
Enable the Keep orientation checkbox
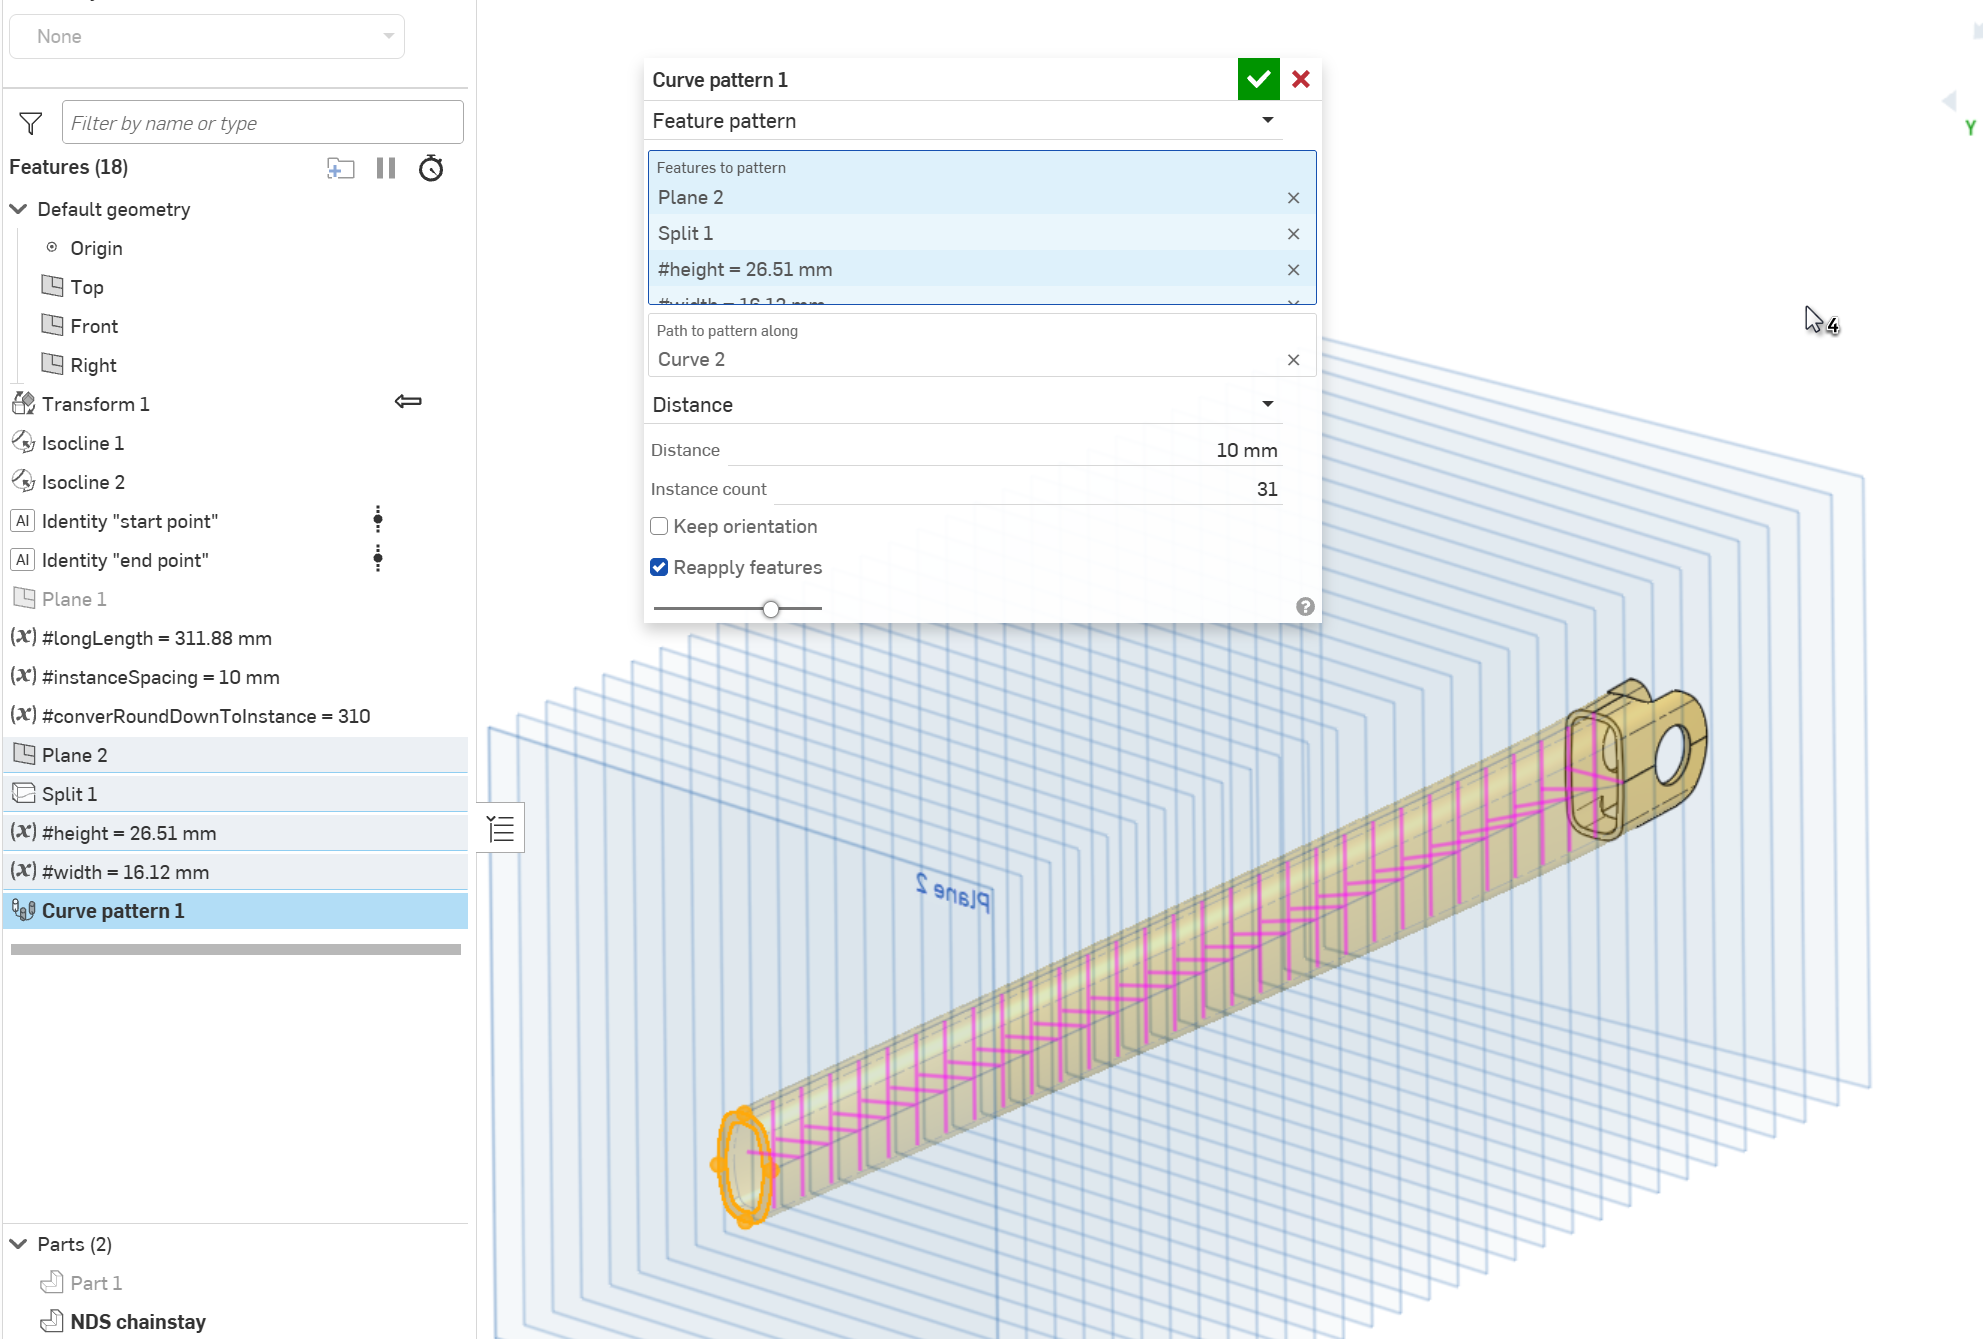coord(659,526)
